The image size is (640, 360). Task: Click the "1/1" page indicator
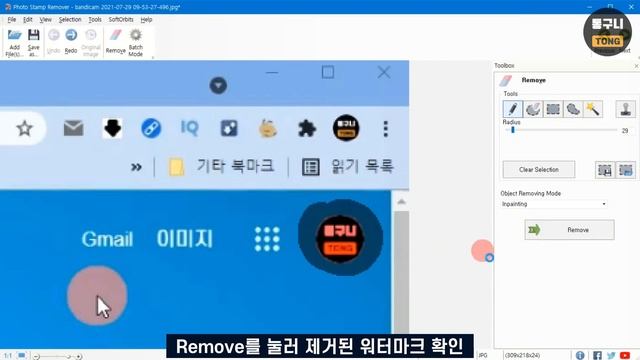point(8,356)
